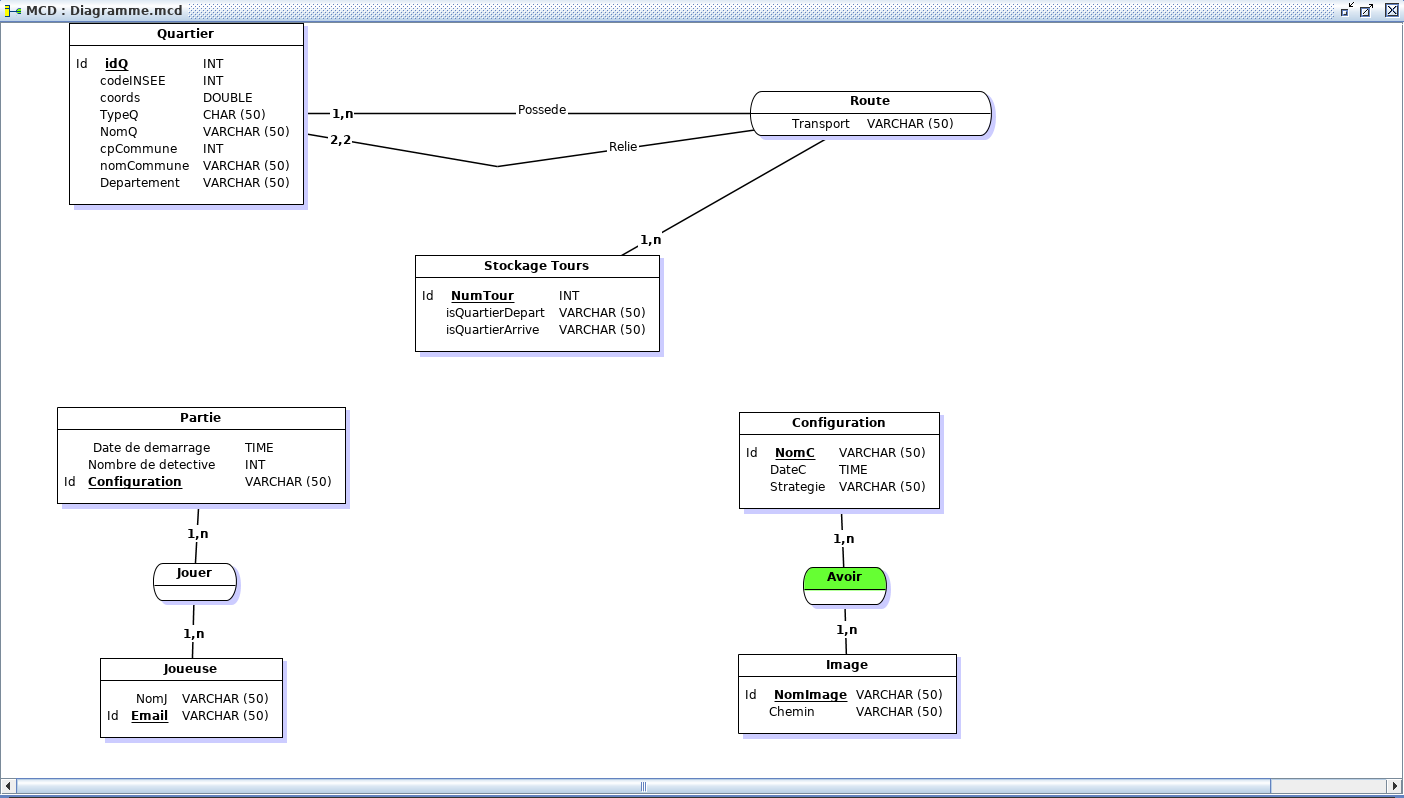This screenshot has width=1404, height=798.
Task: Maximize the MCD internal window
Action: tap(1366, 10)
